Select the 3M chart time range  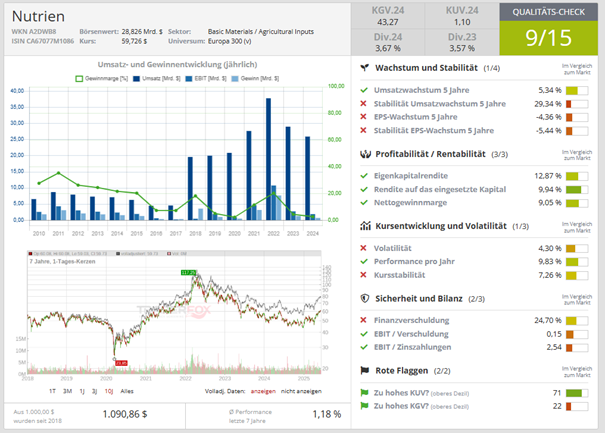[68, 391]
